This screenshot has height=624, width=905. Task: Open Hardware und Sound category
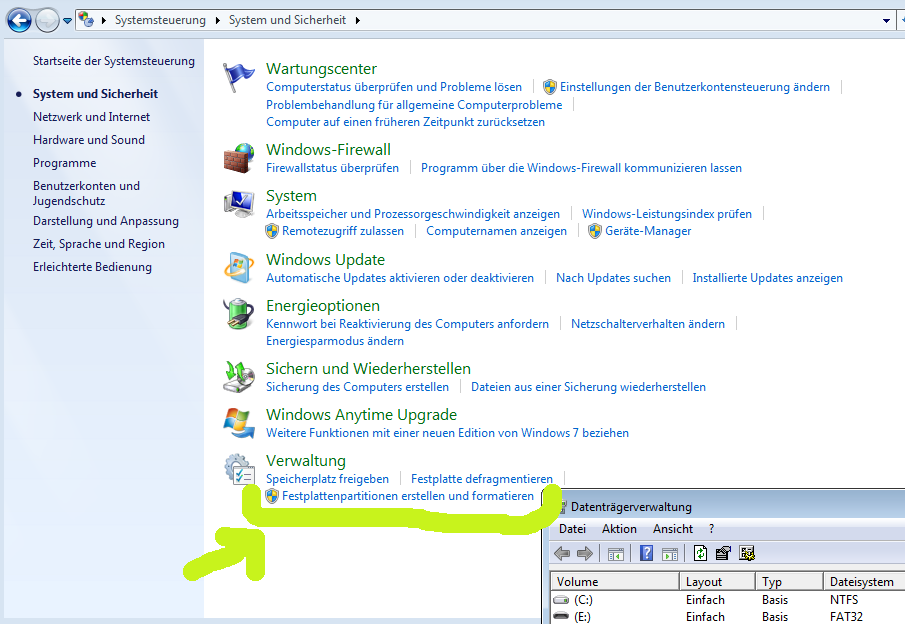89,140
